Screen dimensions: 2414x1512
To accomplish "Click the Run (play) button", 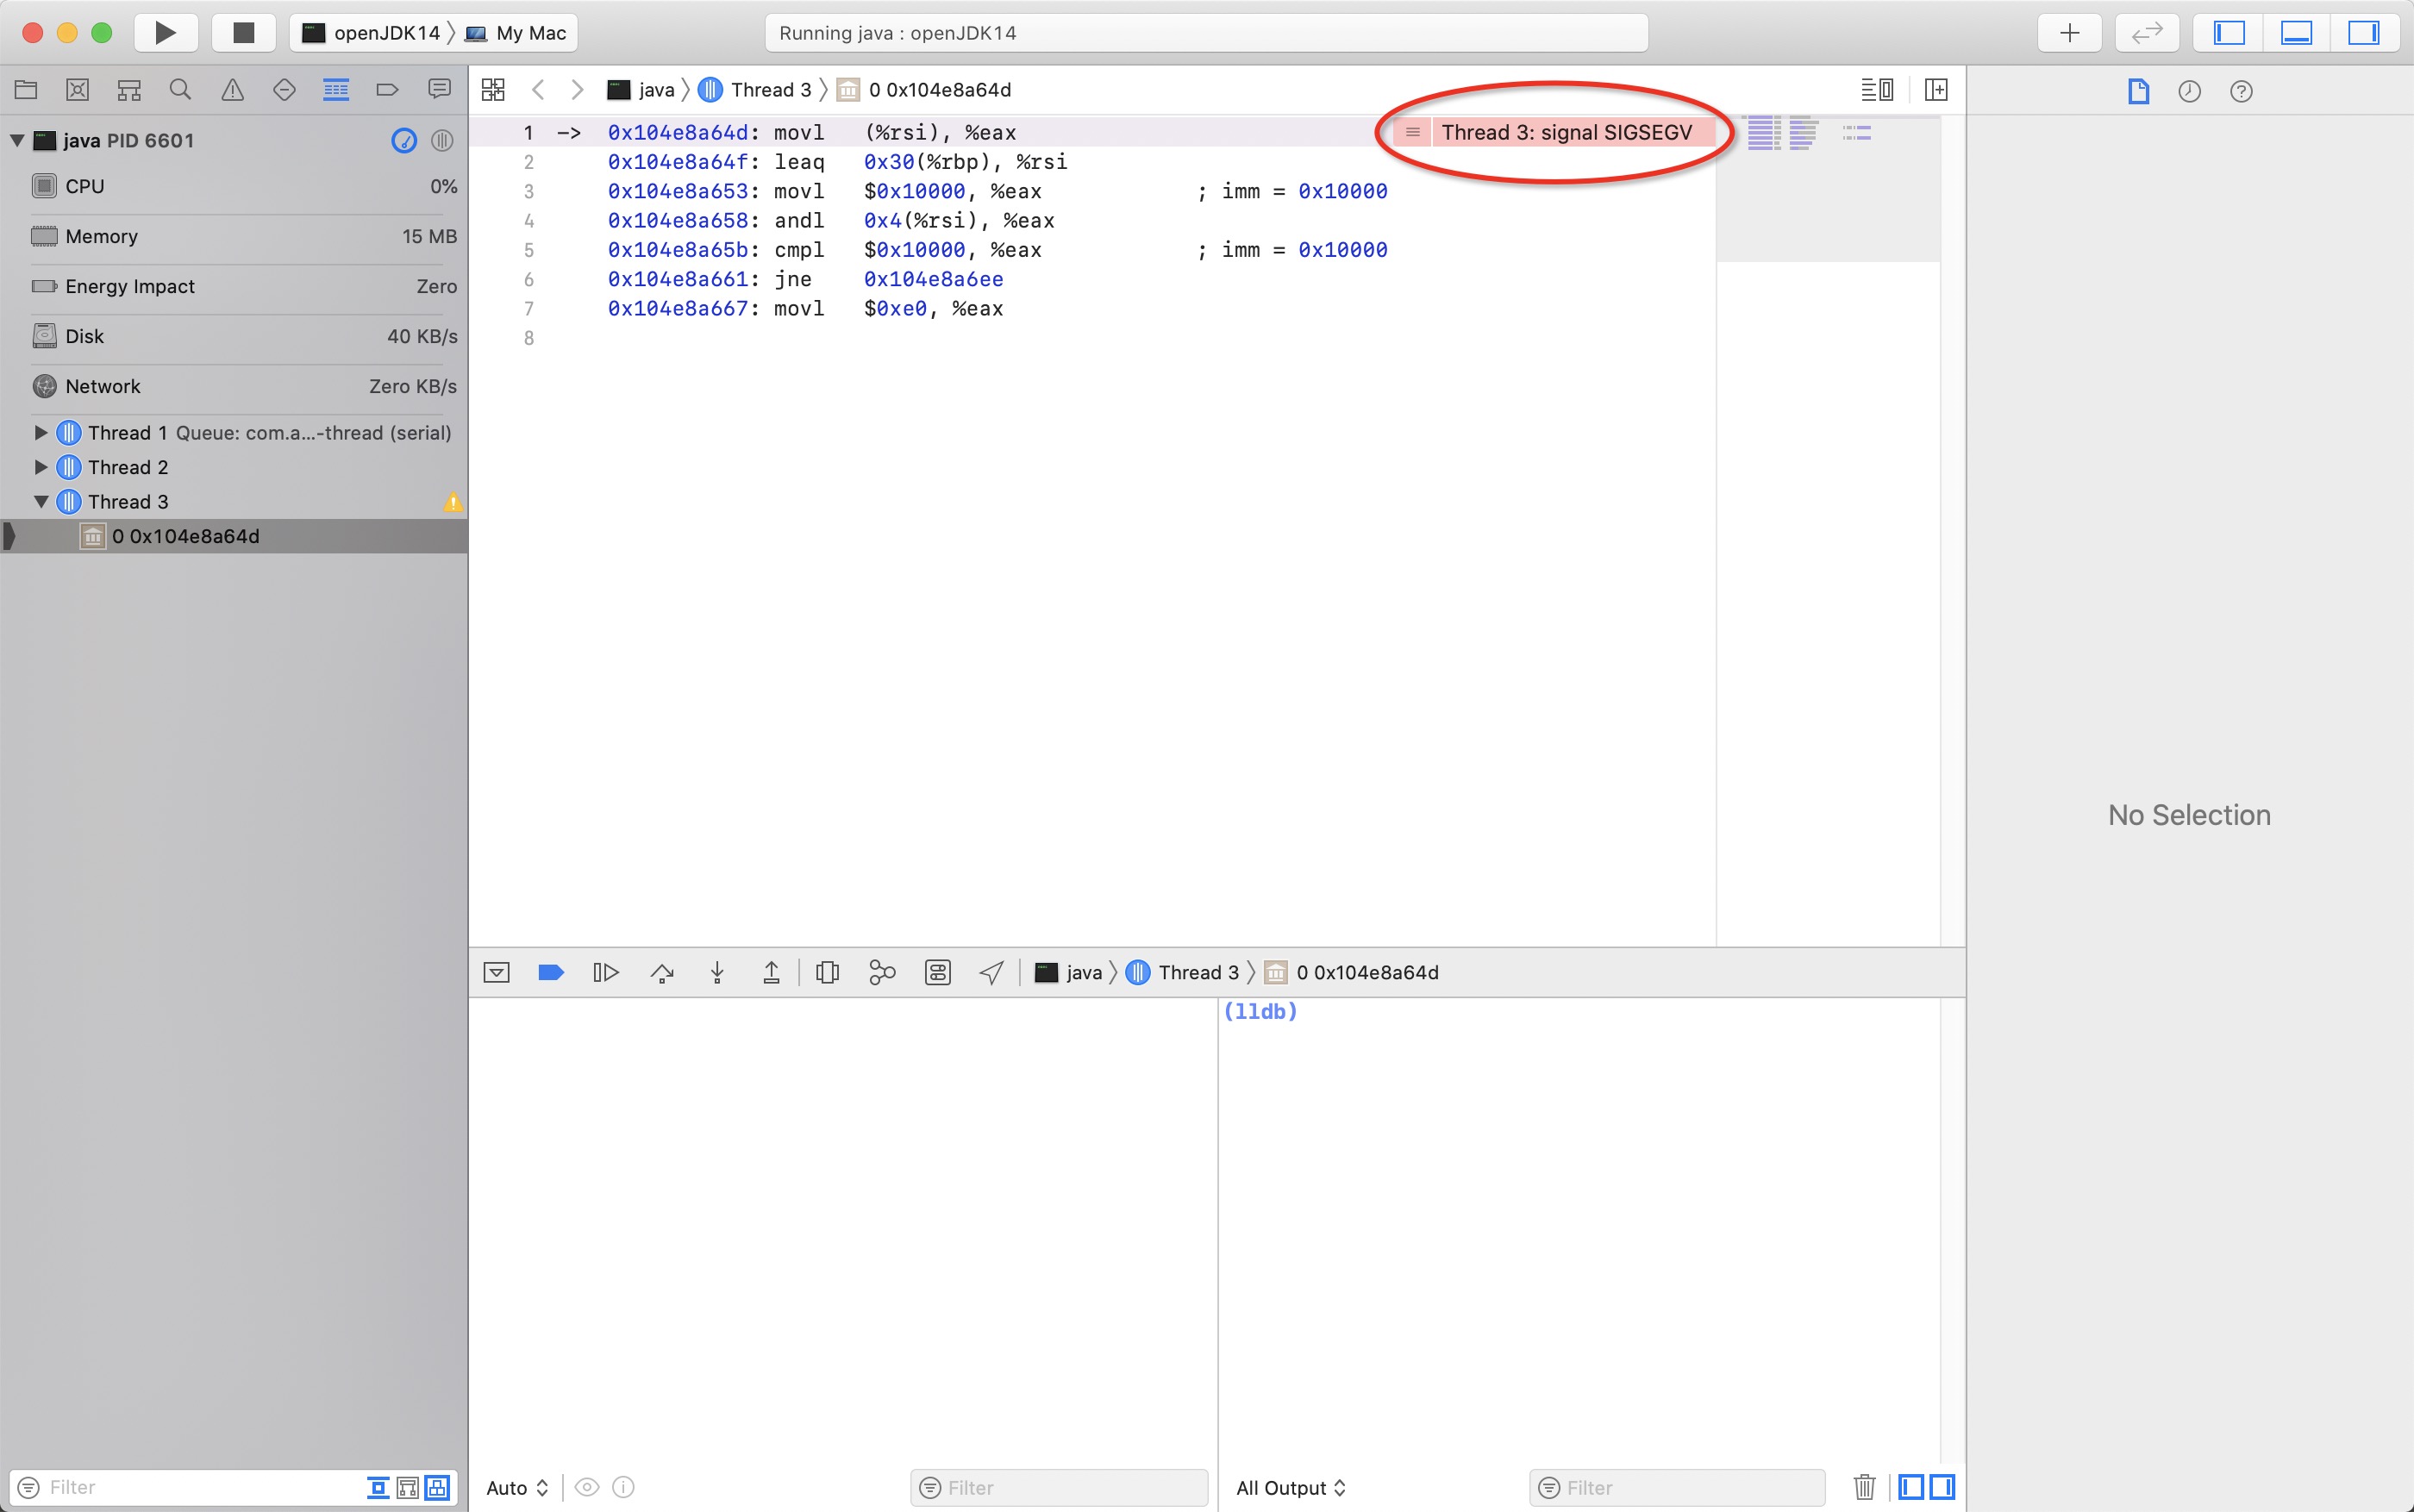I will tap(166, 33).
